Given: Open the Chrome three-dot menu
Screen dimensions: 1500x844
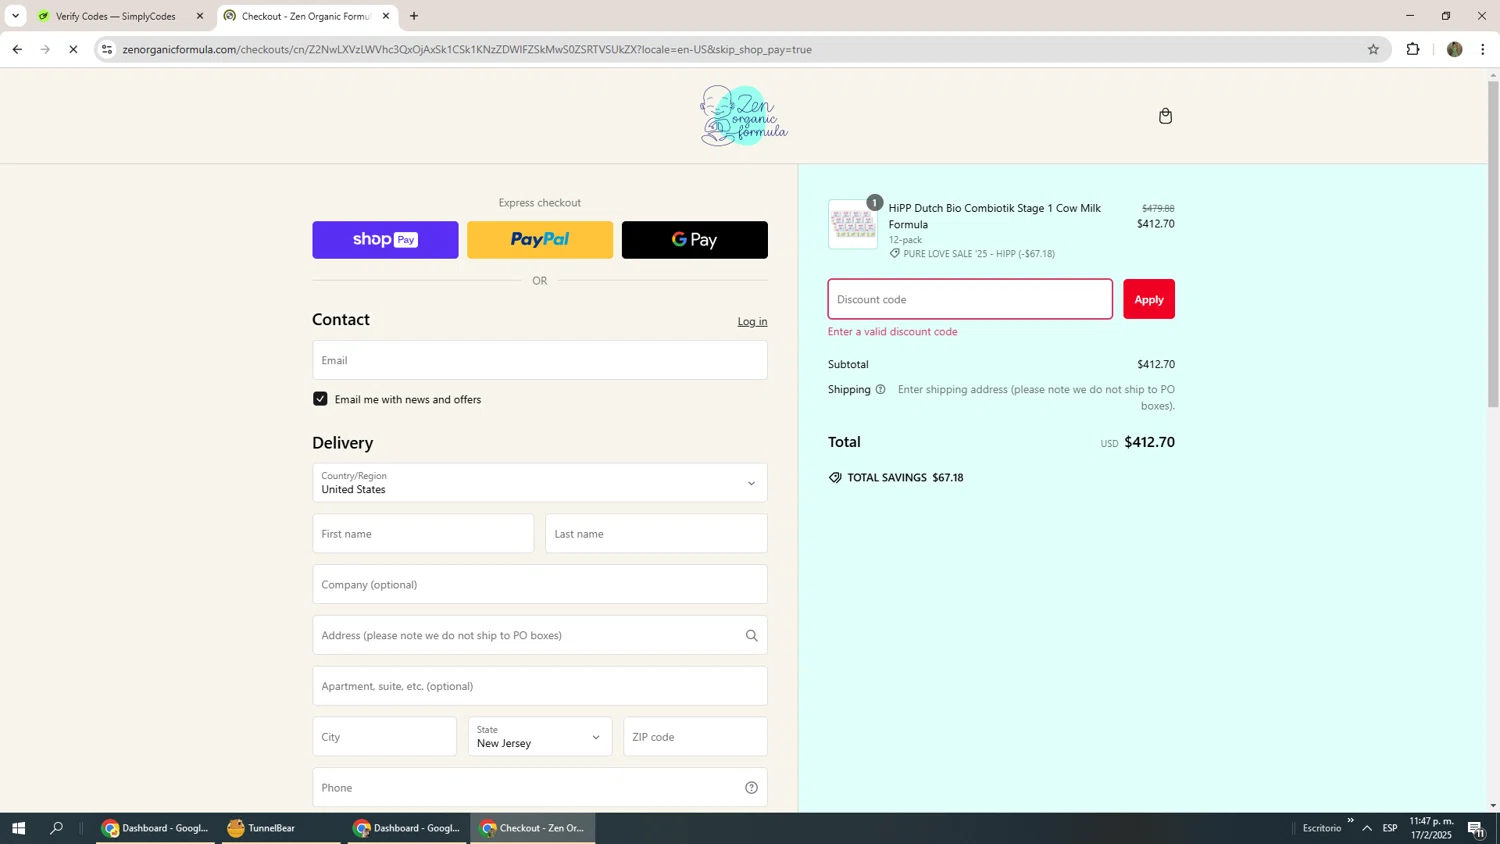Looking at the screenshot, I should (x=1483, y=49).
